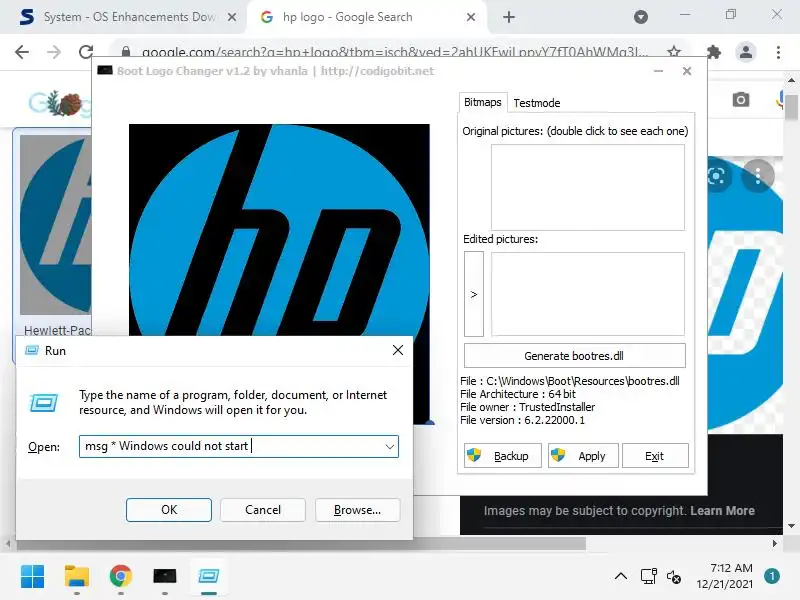
Task: Open a new Chrome tab with plus button
Action: pyautogui.click(x=509, y=17)
